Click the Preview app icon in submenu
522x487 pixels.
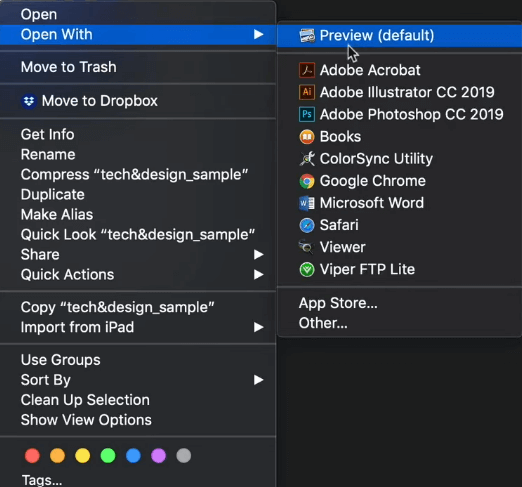click(x=307, y=35)
